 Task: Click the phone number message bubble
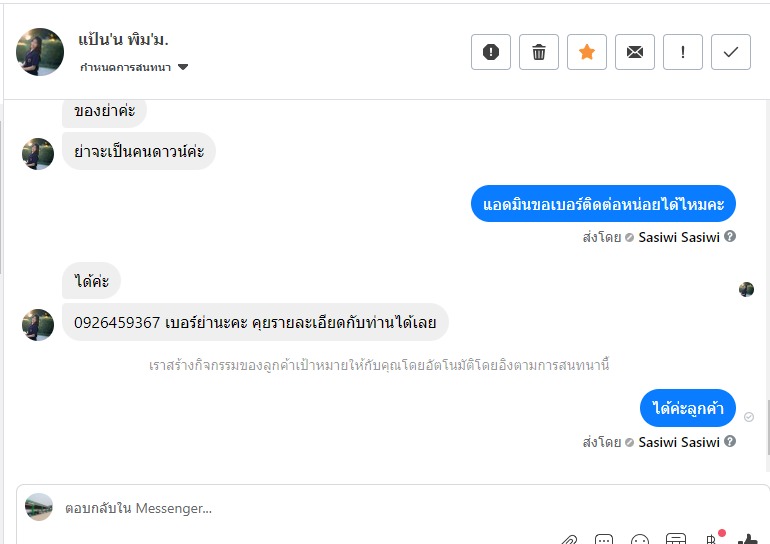pos(255,322)
